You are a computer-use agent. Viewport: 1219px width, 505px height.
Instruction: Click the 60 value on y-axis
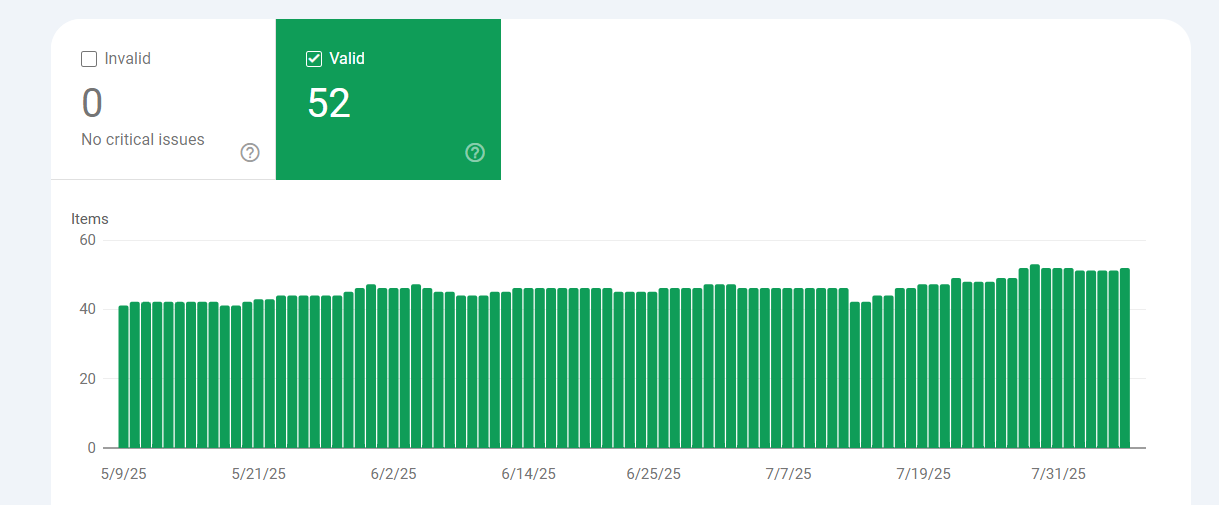pos(87,240)
